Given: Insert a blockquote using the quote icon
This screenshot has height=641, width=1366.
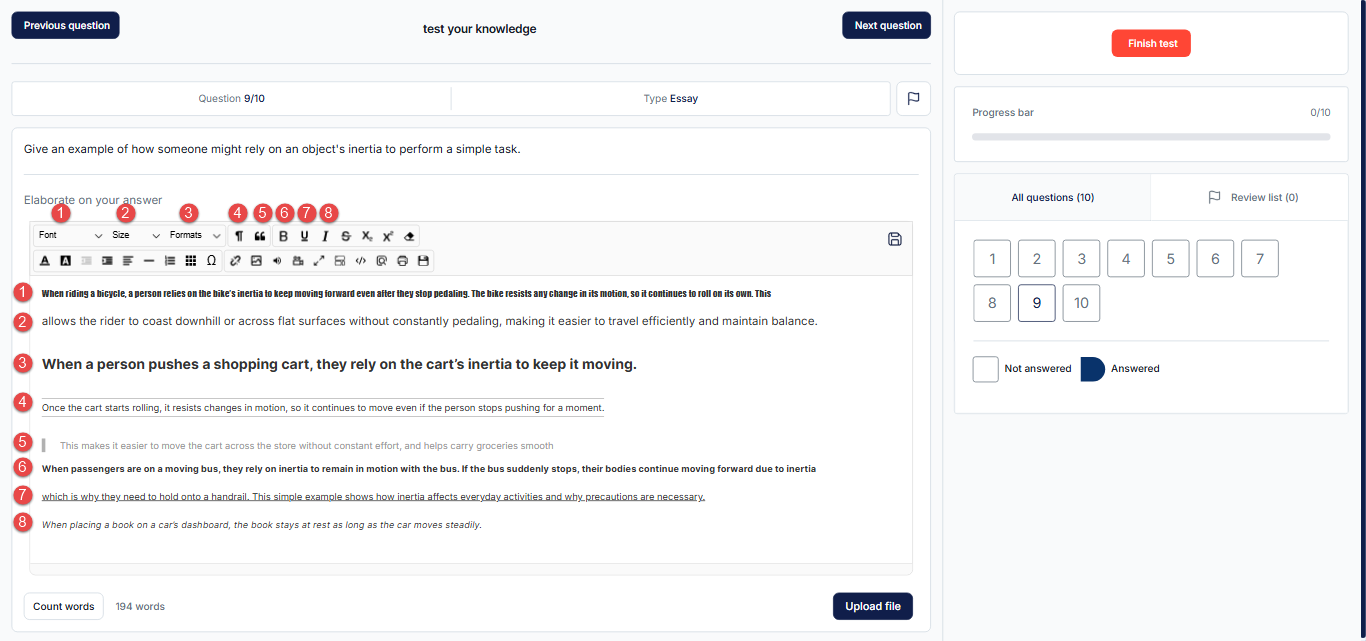Looking at the screenshot, I should (260, 236).
